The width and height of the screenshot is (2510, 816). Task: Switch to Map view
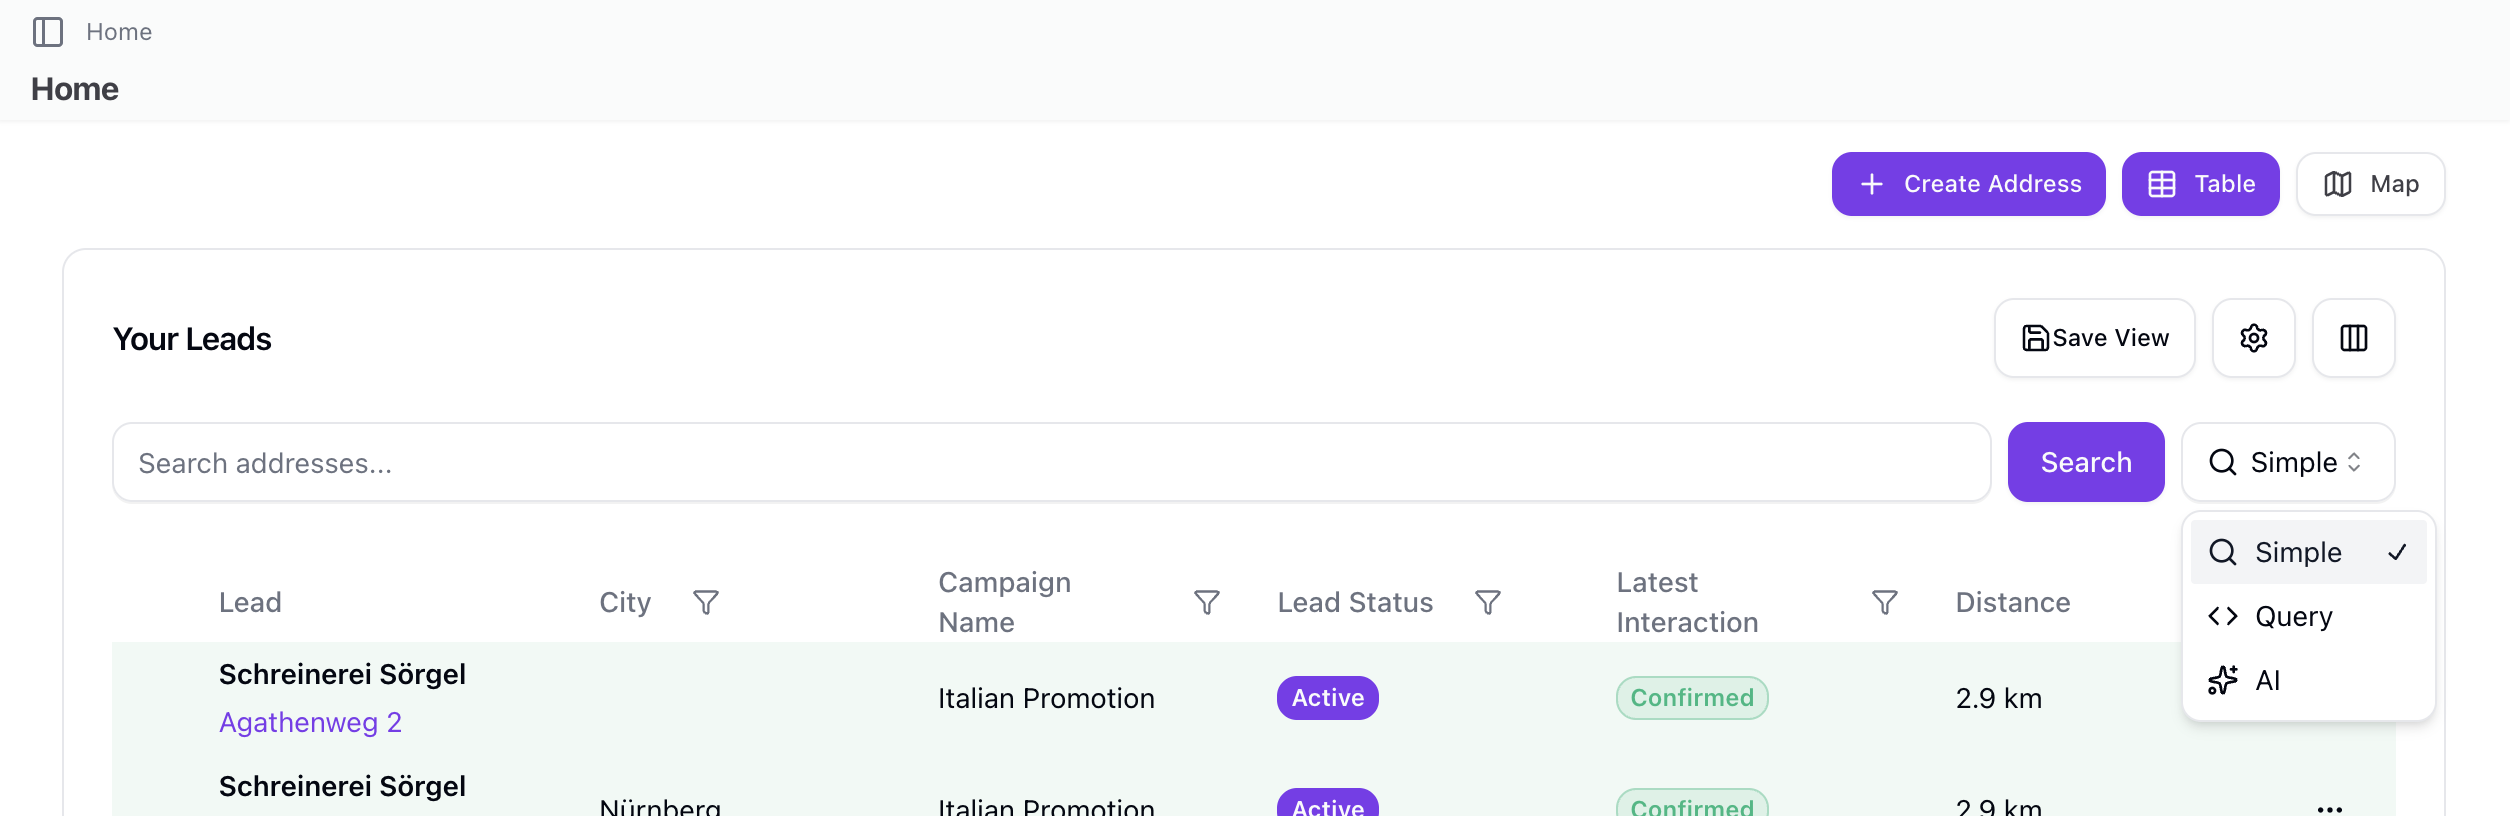coord(2370,184)
